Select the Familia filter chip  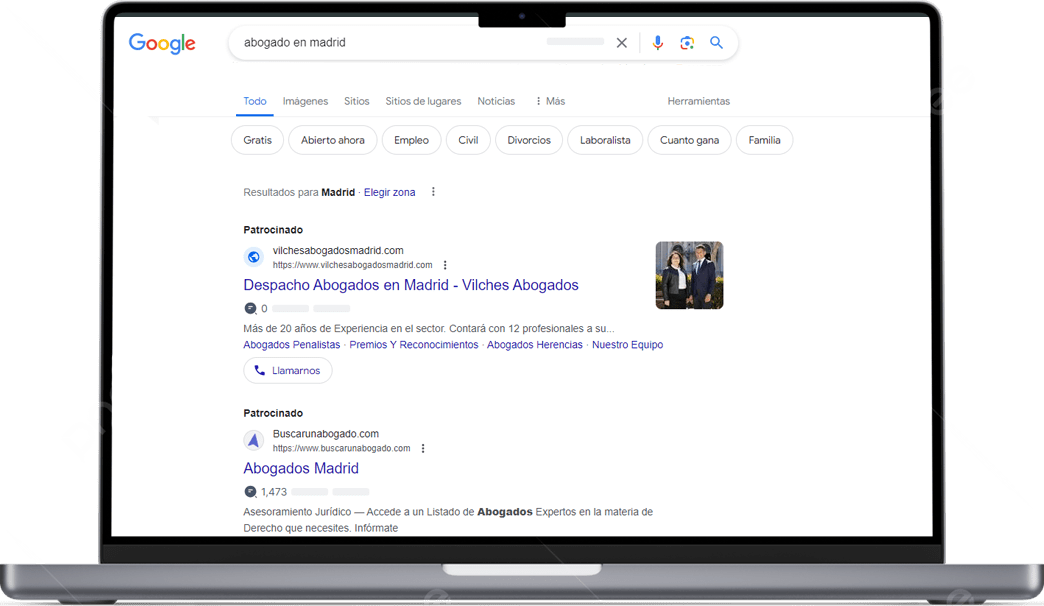764,140
